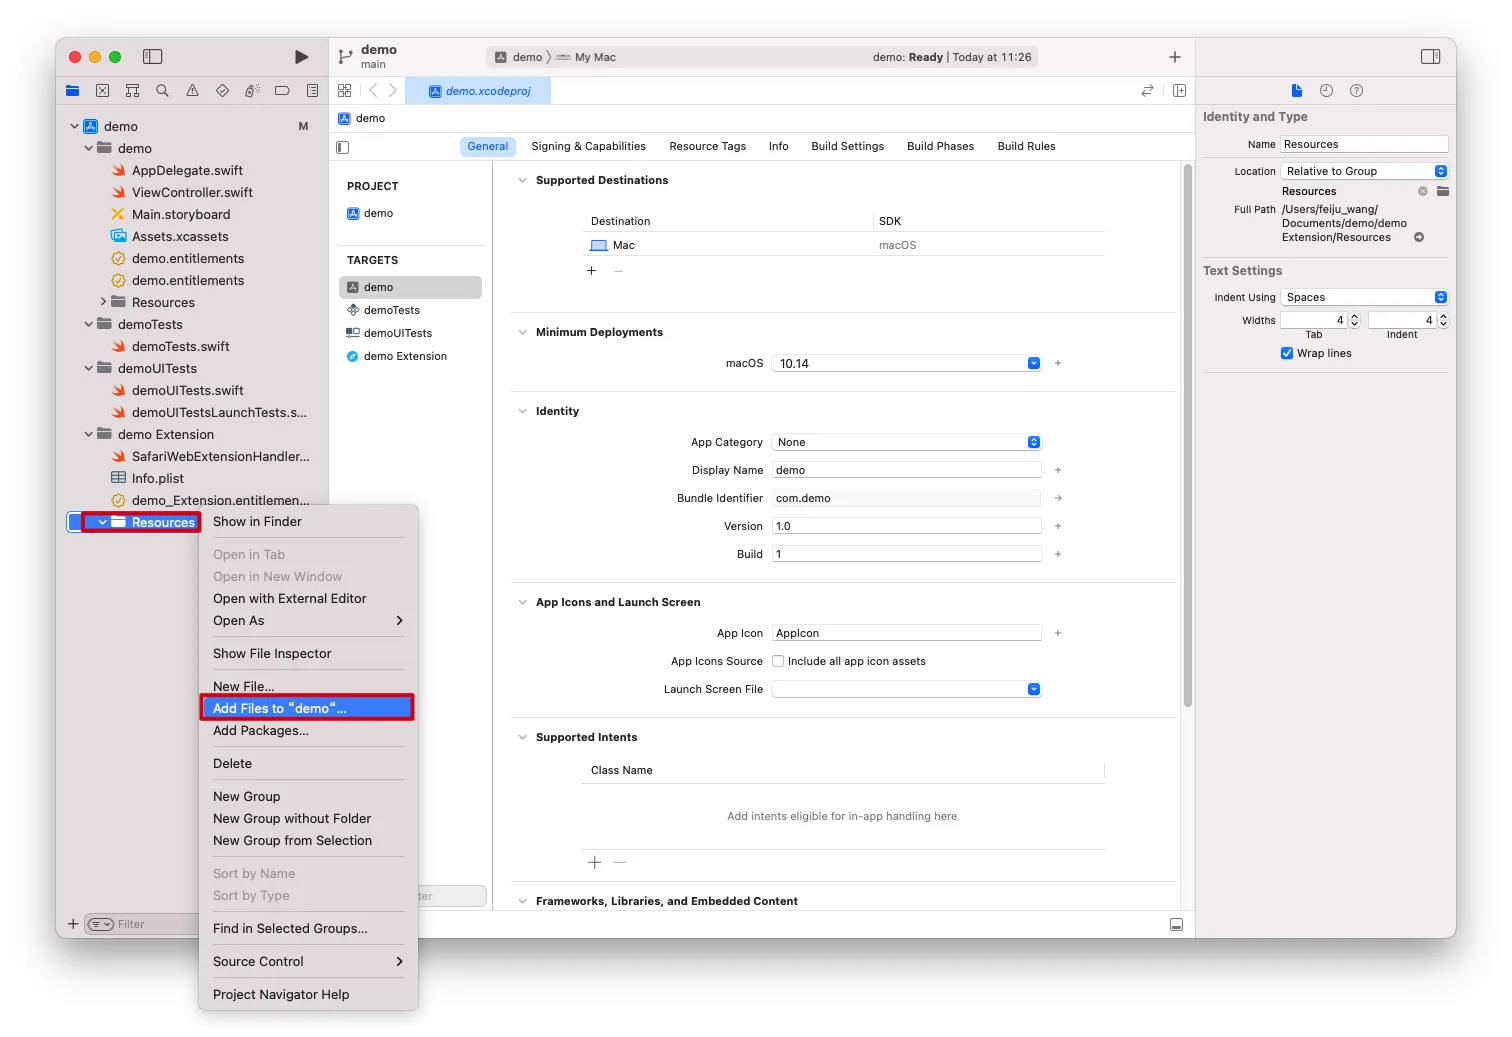This screenshot has height=1037, width=1512.
Task: Collapse the Identity section
Action: (x=522, y=411)
